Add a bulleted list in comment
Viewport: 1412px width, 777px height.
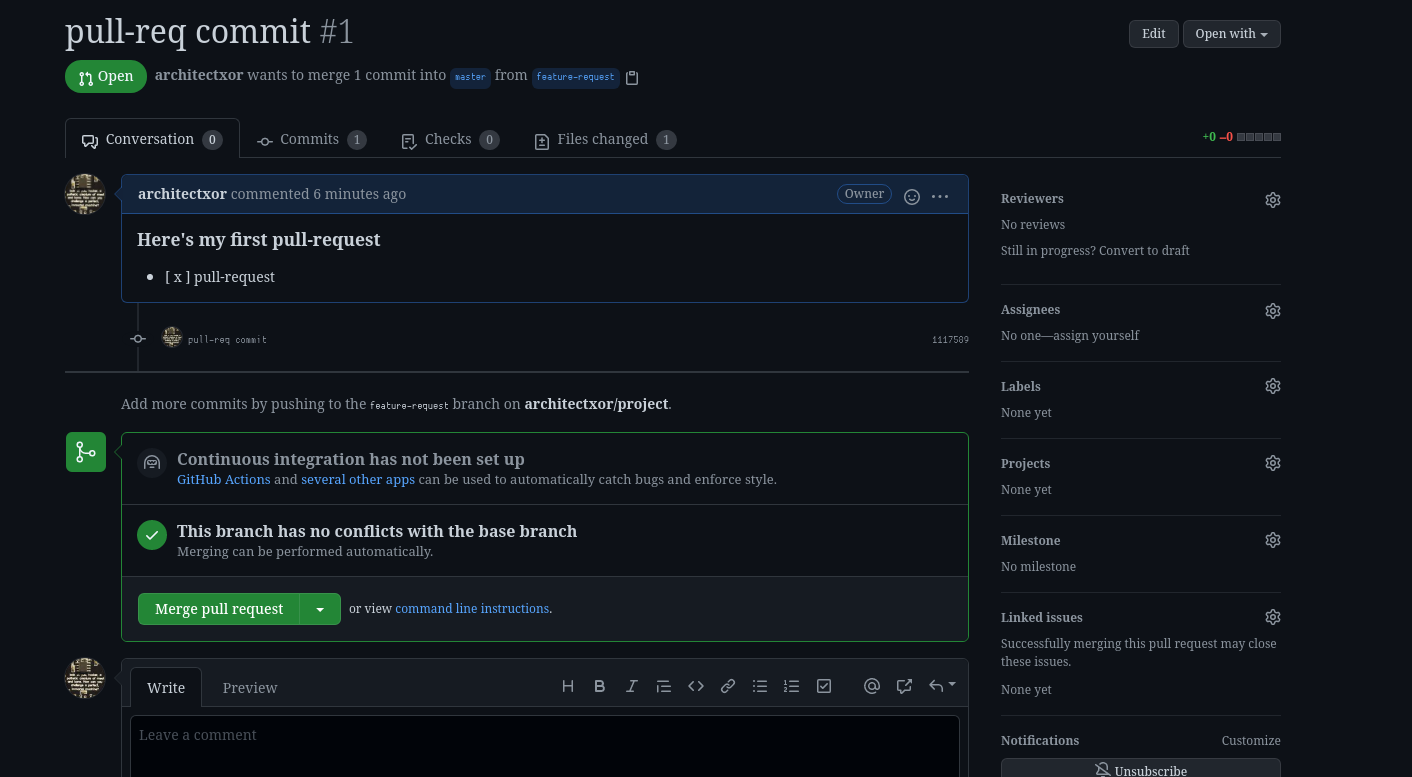click(760, 686)
